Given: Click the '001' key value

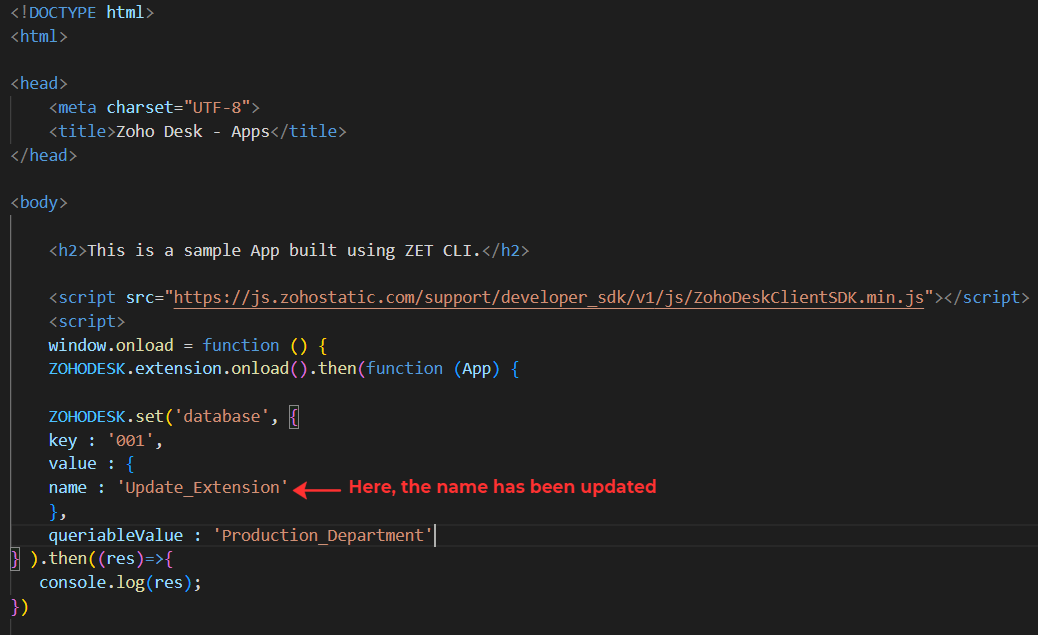Looking at the screenshot, I should pos(130,441).
